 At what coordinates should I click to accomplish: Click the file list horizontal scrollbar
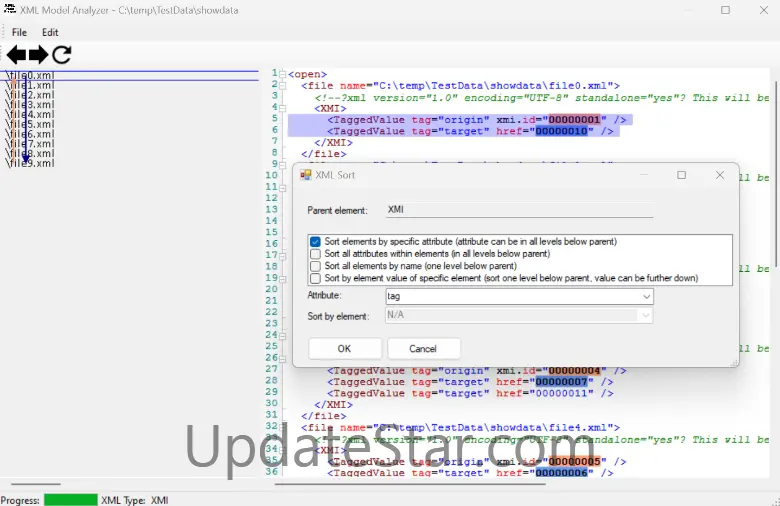36,484
